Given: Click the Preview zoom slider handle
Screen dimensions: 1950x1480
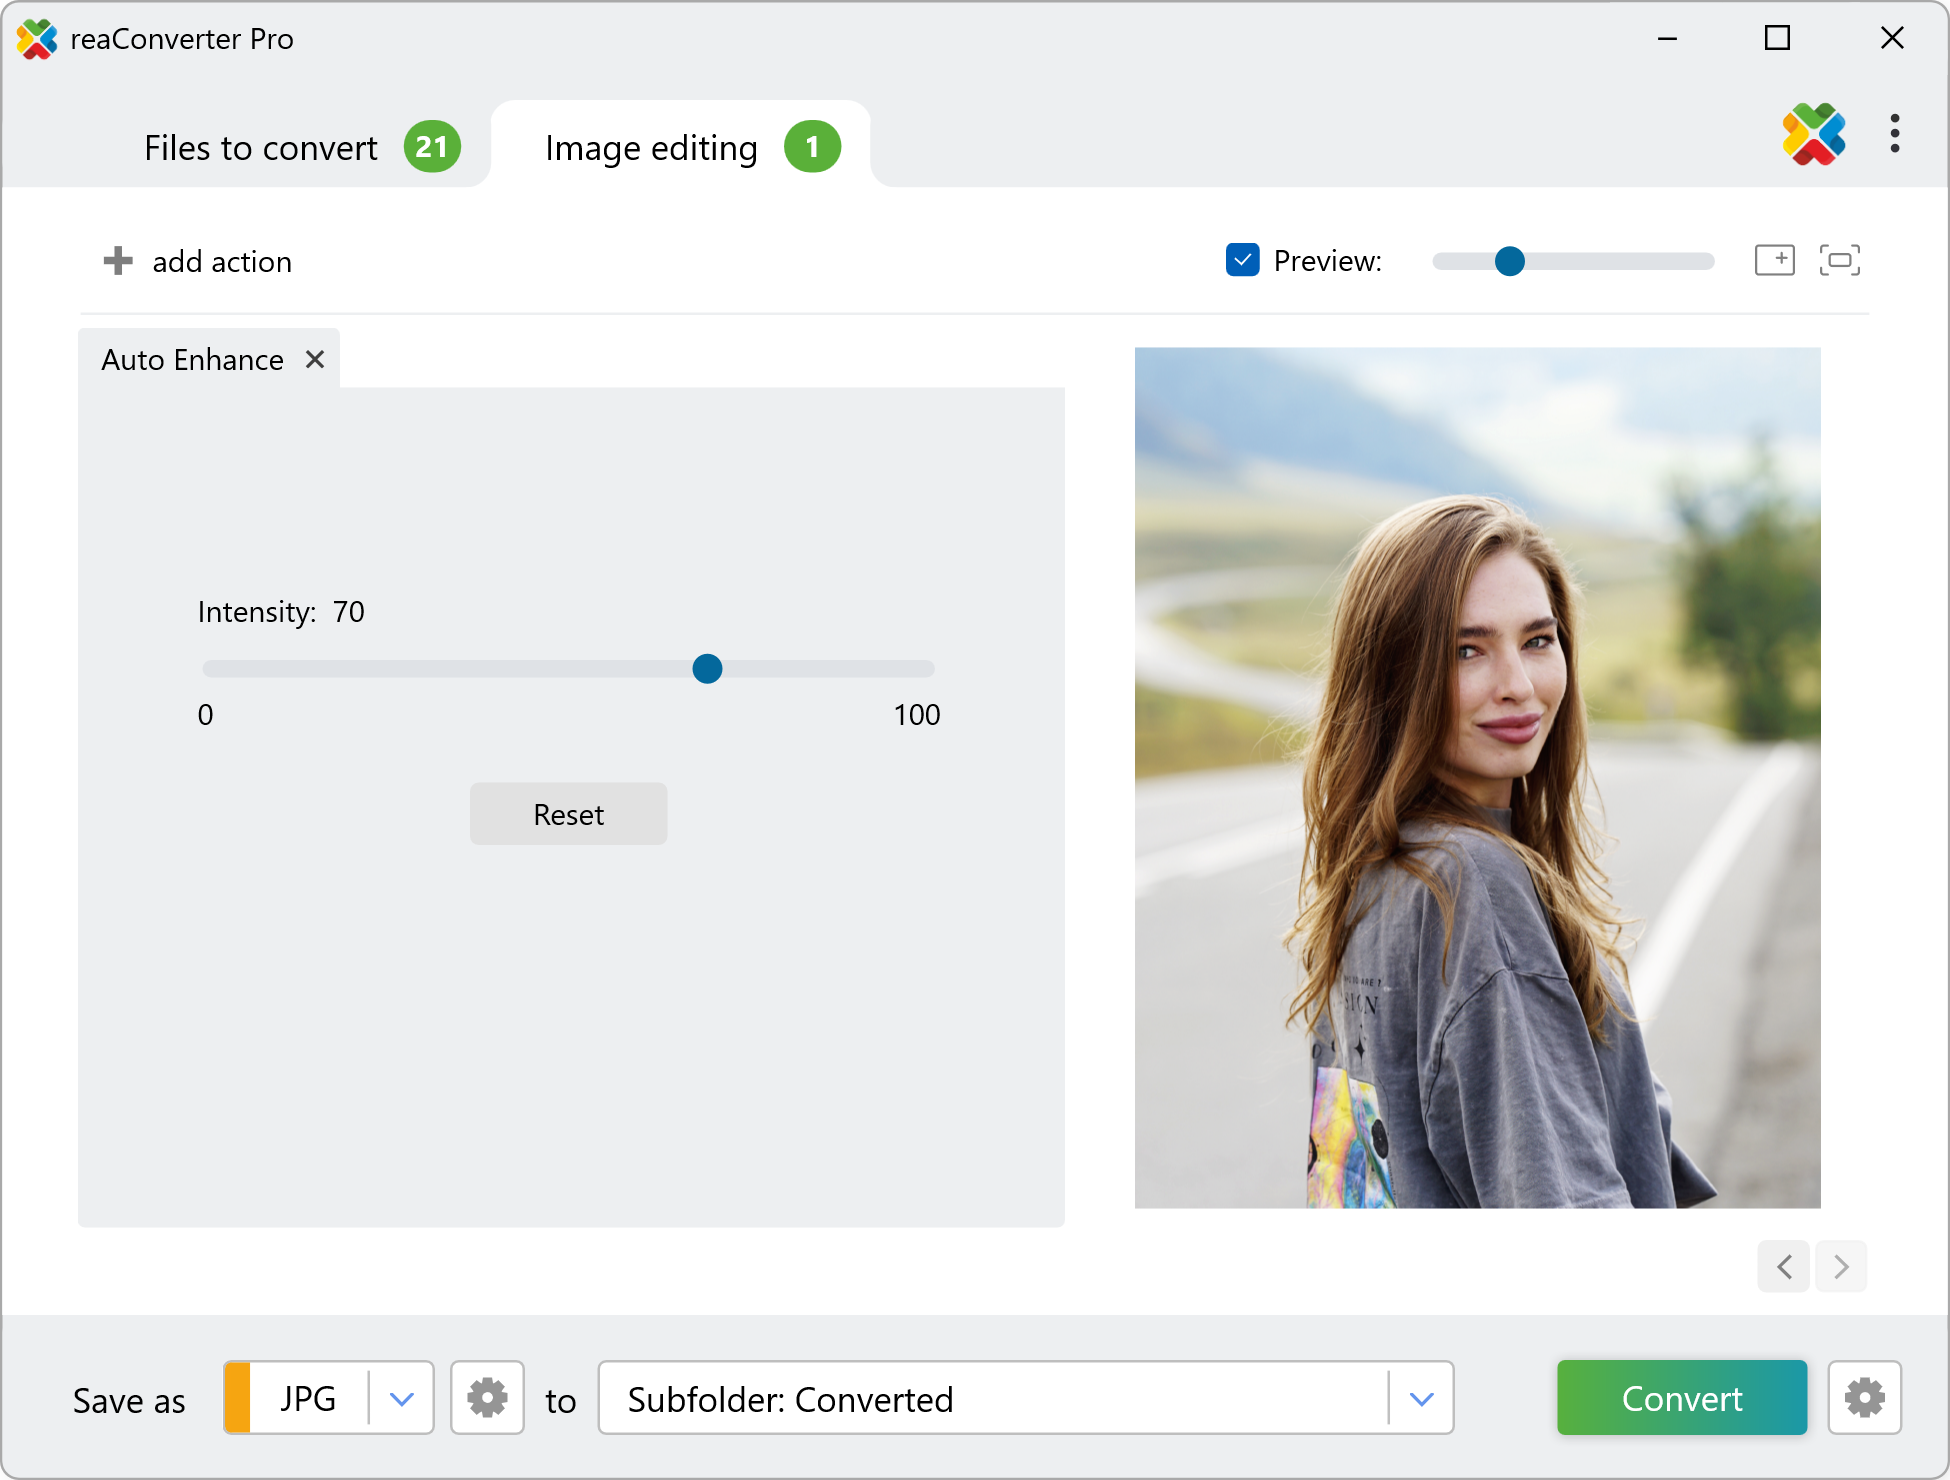Looking at the screenshot, I should [1509, 261].
